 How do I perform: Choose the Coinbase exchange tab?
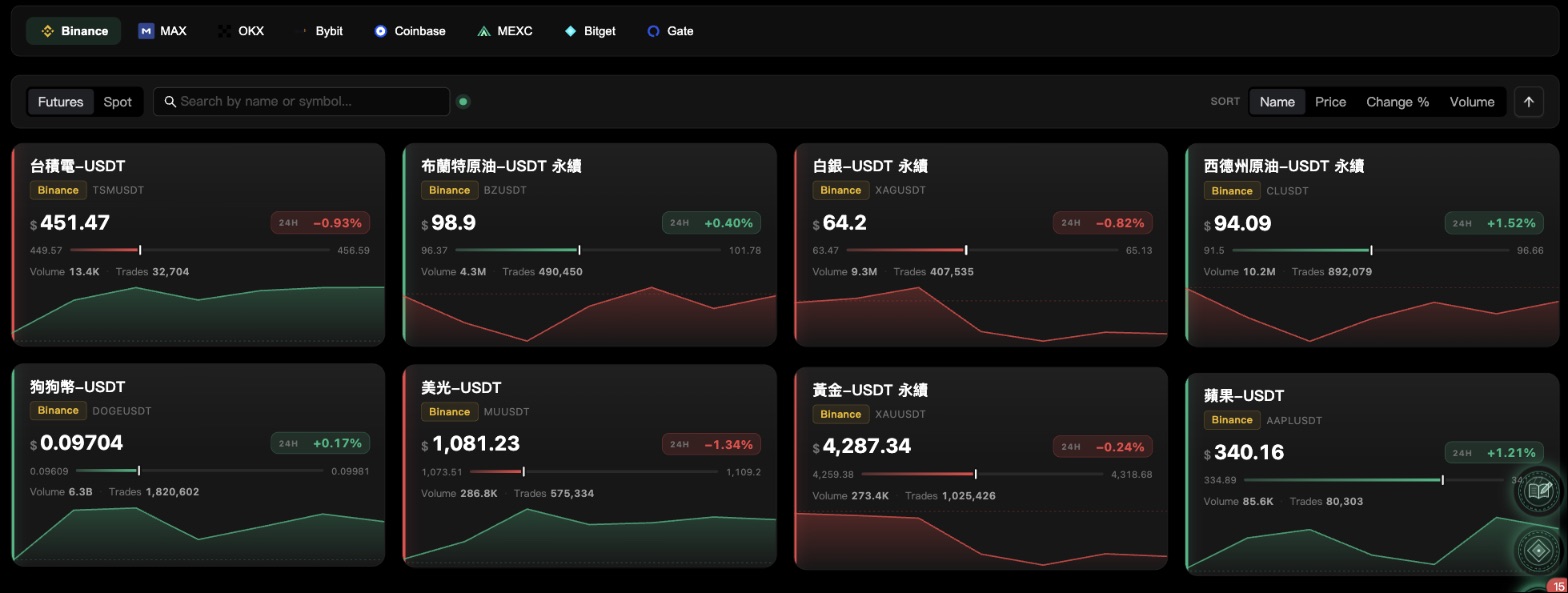click(409, 31)
